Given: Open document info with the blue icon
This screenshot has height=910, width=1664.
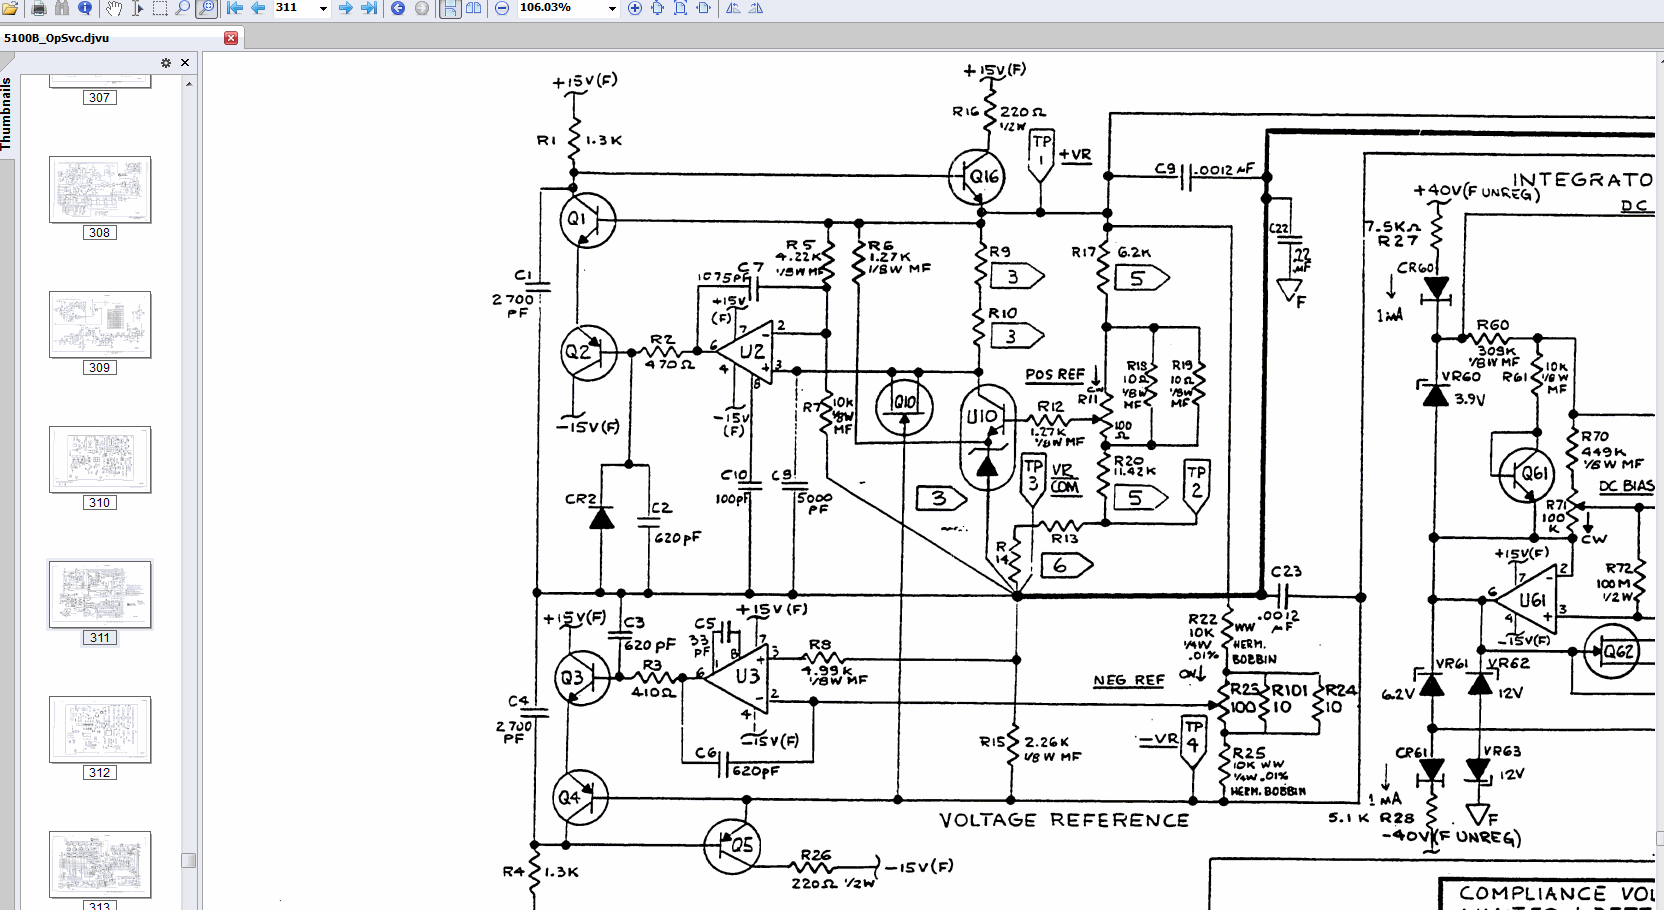Looking at the screenshot, I should pos(85,8).
